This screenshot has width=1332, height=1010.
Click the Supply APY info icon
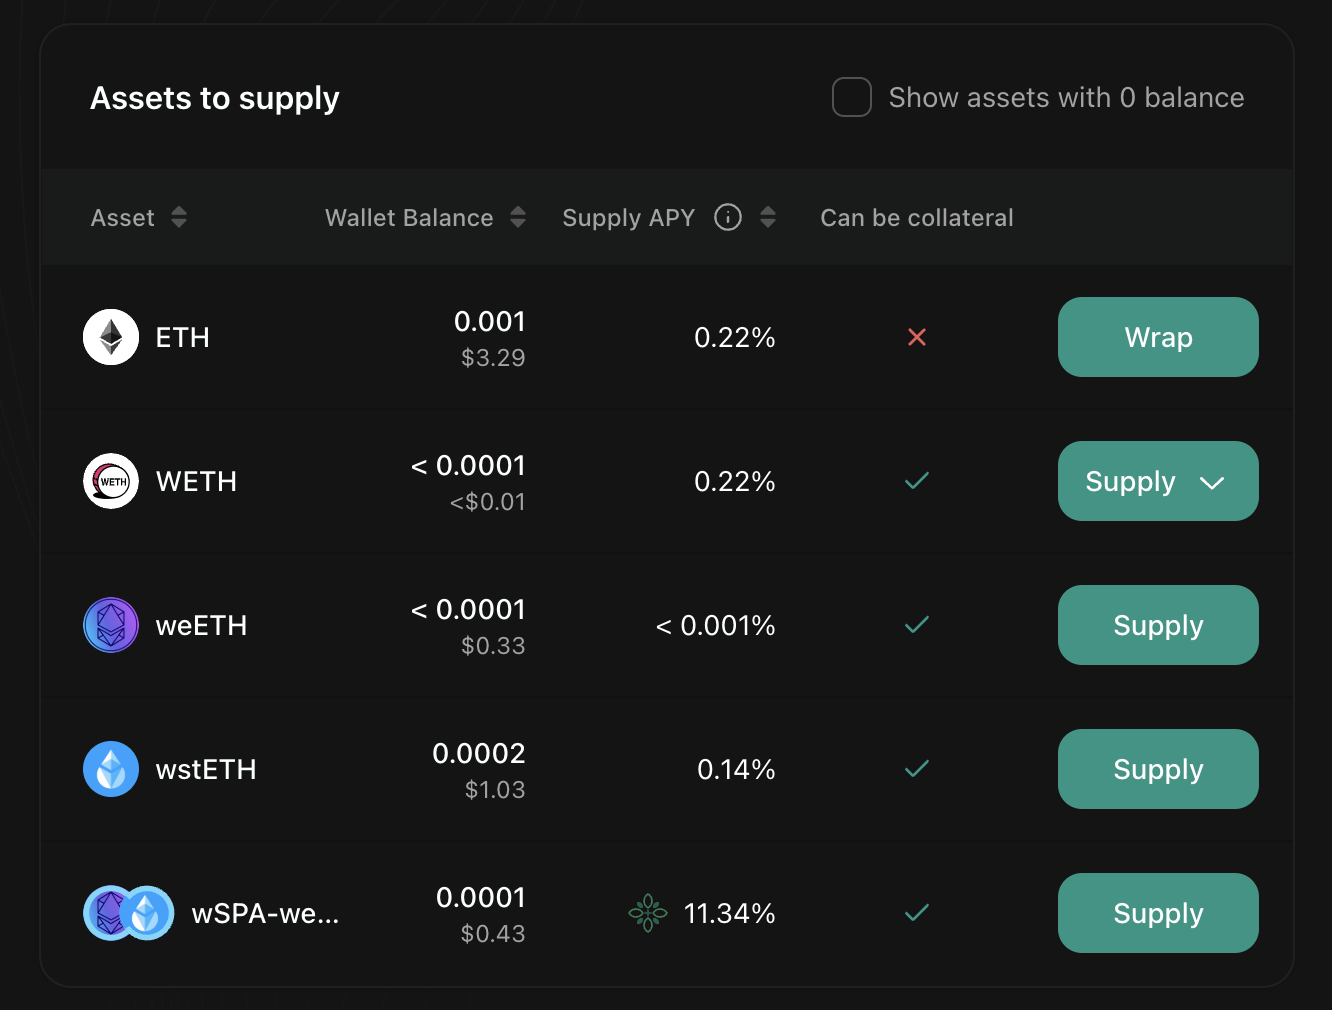(x=728, y=217)
